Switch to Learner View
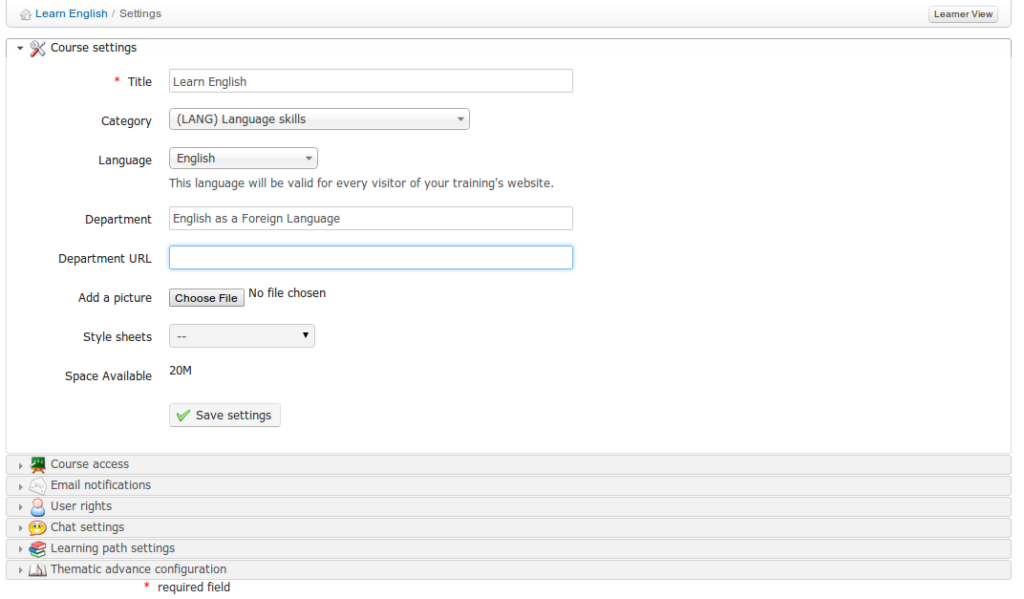The image size is (1024, 599). click(962, 15)
